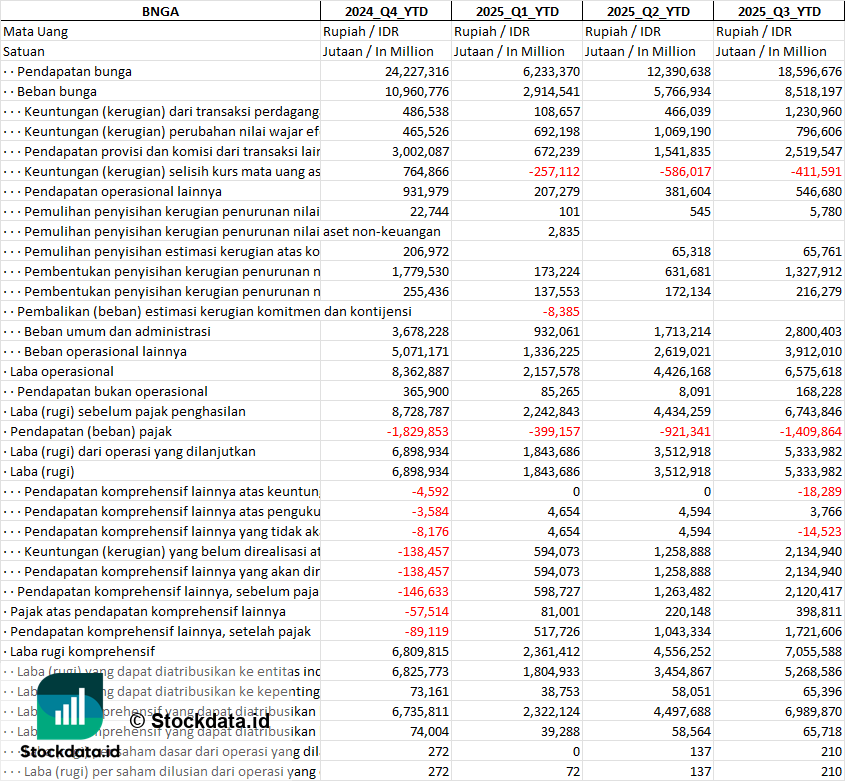
Task: Click Pendapatan bunga value 24,227,316
Action: pos(417,71)
